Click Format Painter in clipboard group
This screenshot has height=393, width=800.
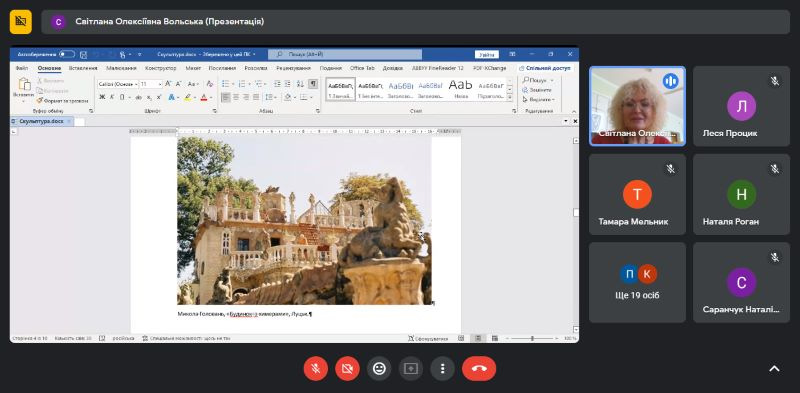pos(62,101)
